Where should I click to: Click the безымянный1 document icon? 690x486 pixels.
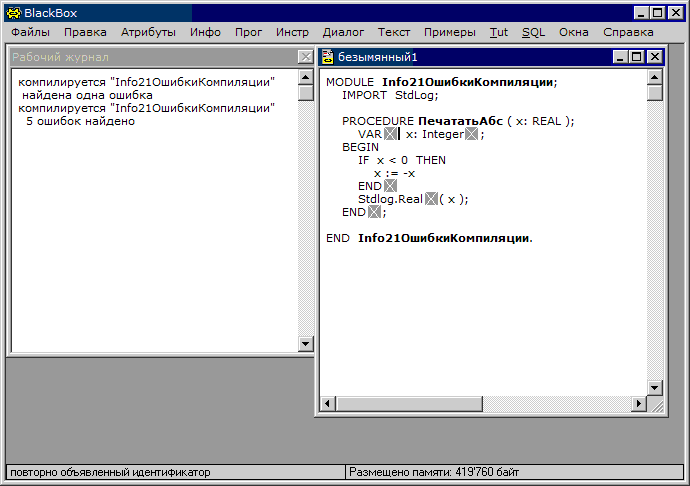pos(328,57)
